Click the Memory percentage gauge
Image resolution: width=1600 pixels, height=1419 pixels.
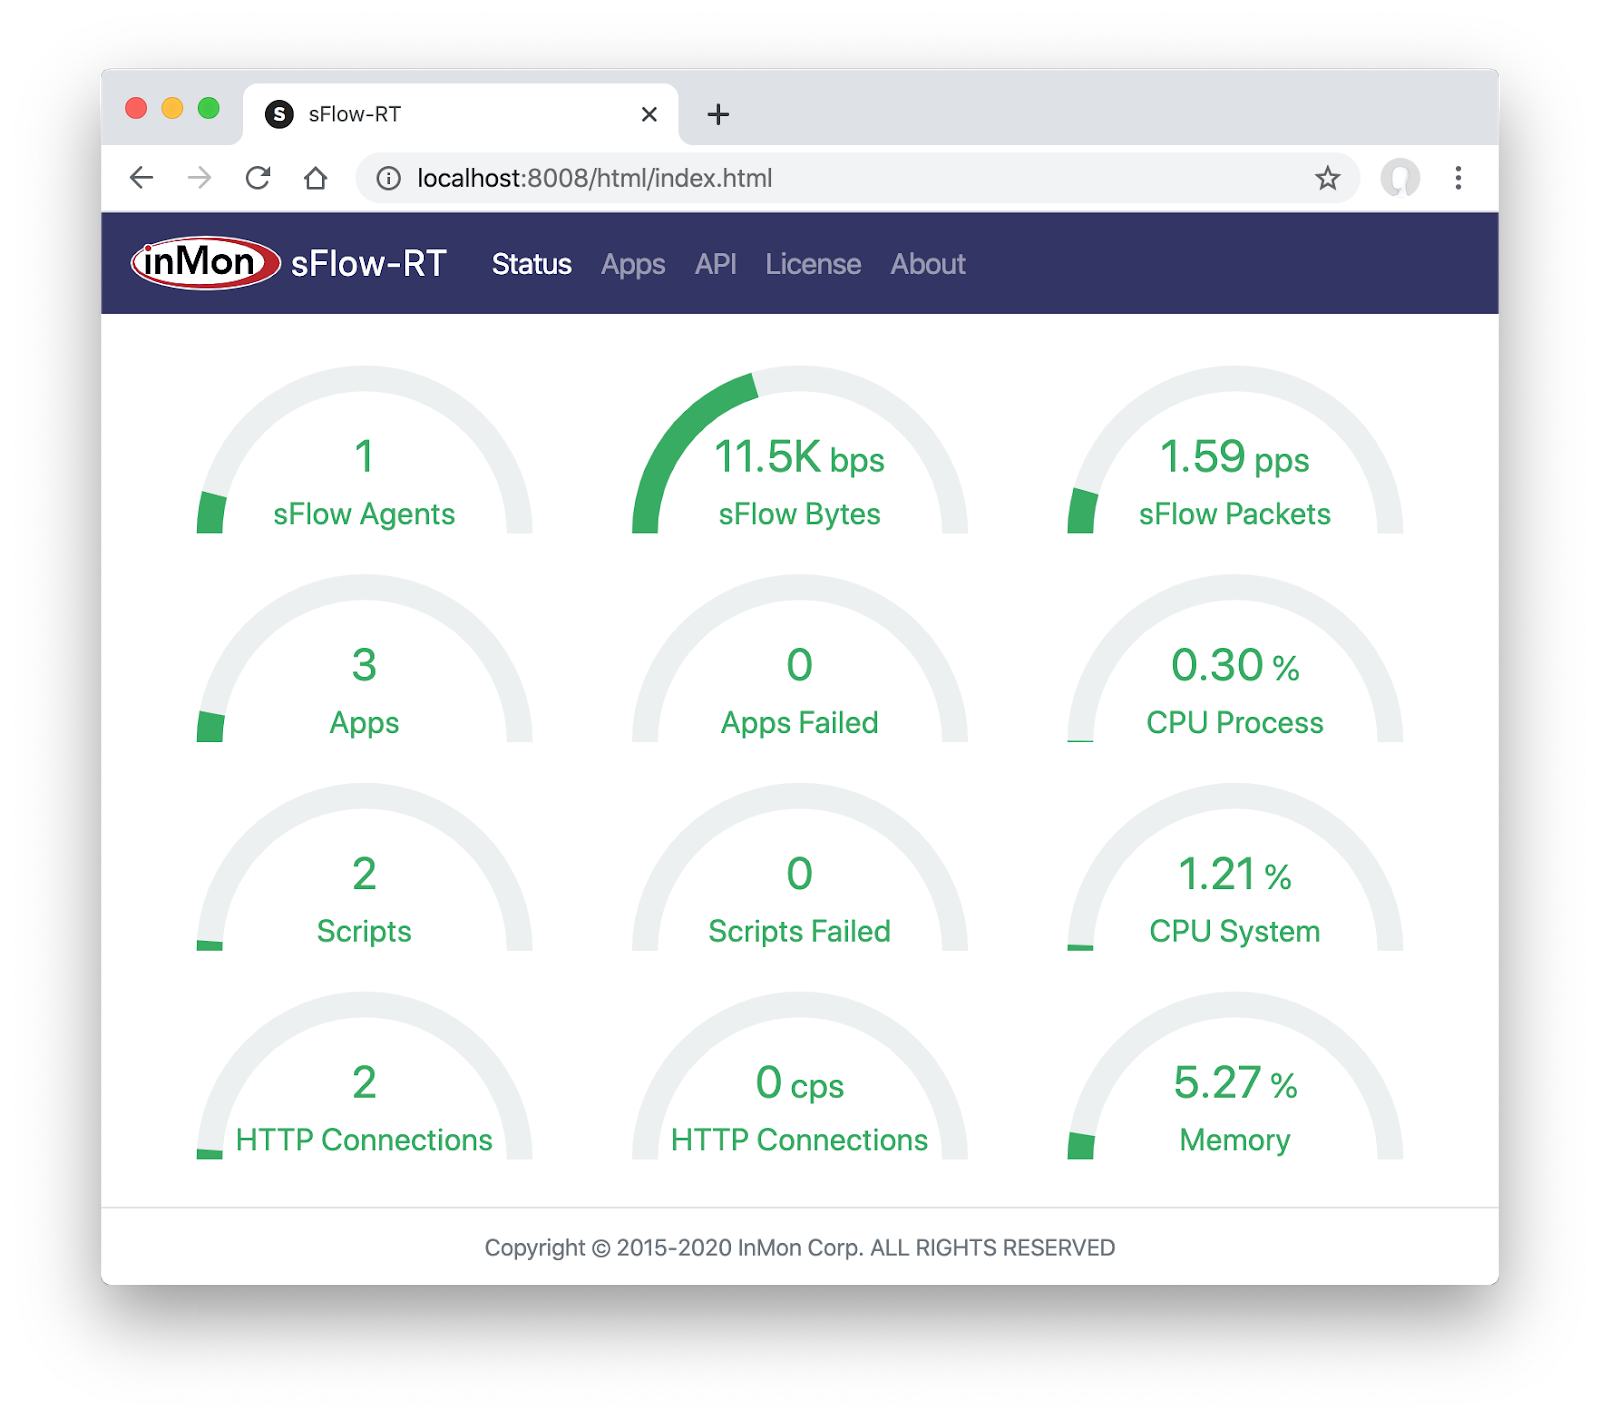point(1234,1090)
